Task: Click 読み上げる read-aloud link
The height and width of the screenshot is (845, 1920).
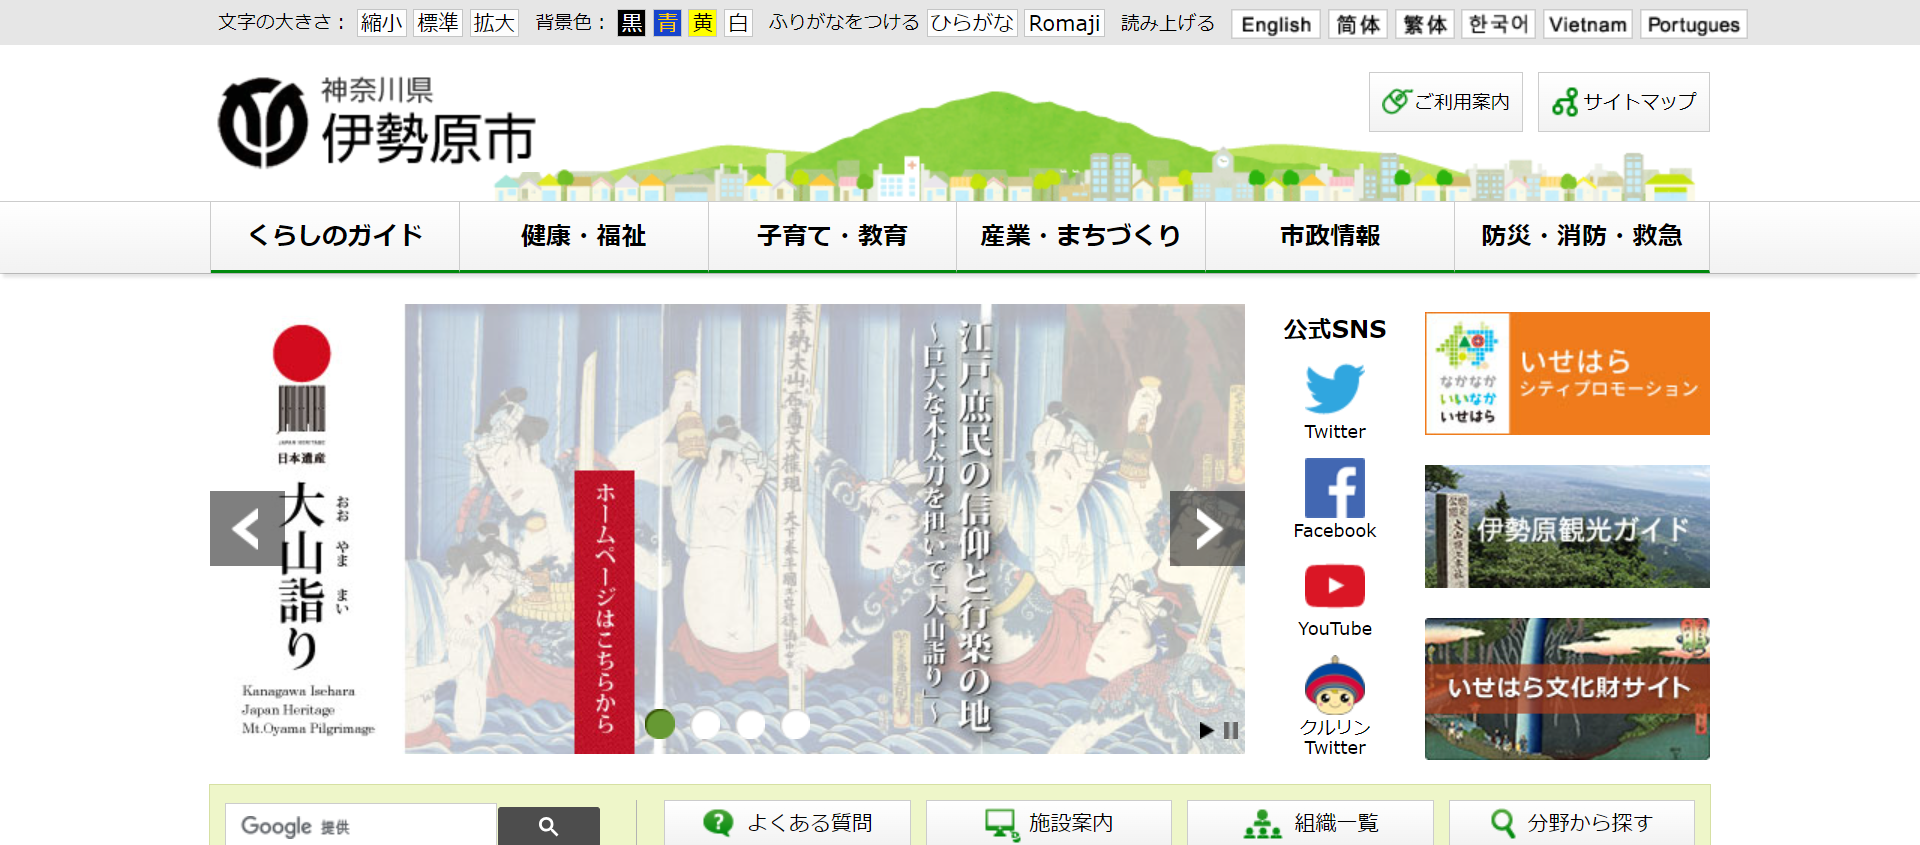Action: click(1167, 23)
